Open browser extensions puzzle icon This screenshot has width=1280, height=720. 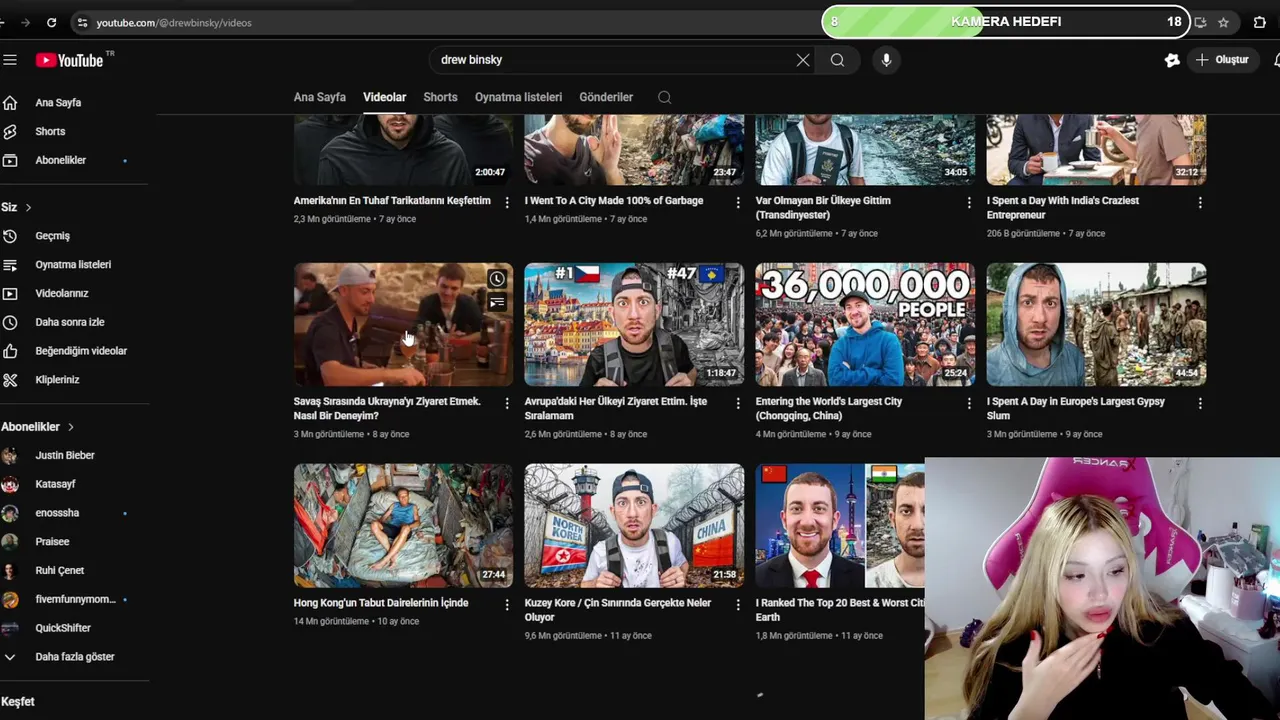[1260, 22]
